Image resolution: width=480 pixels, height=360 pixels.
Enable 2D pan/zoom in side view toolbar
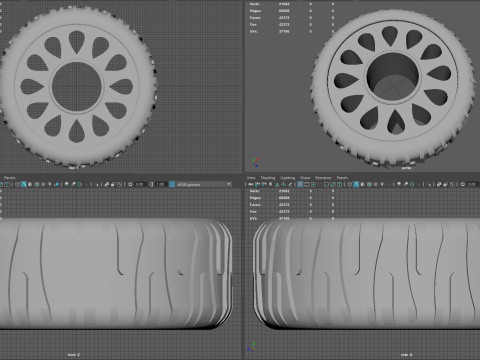[283, 184]
